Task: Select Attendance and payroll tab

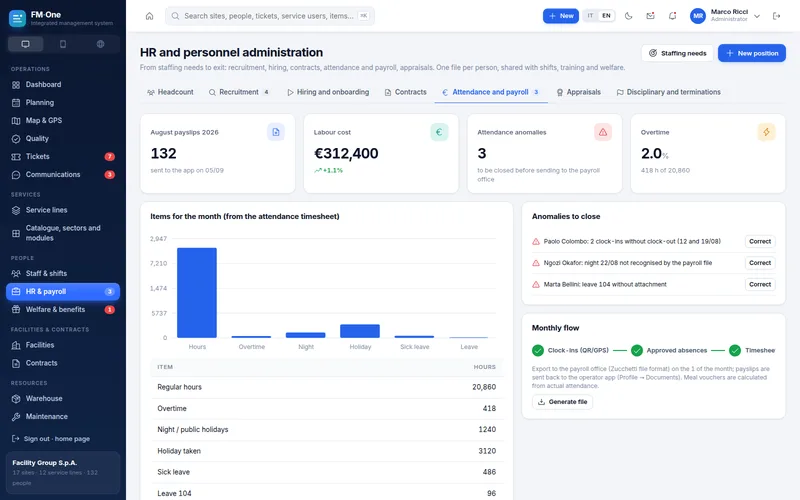Action: pyautogui.click(x=491, y=92)
